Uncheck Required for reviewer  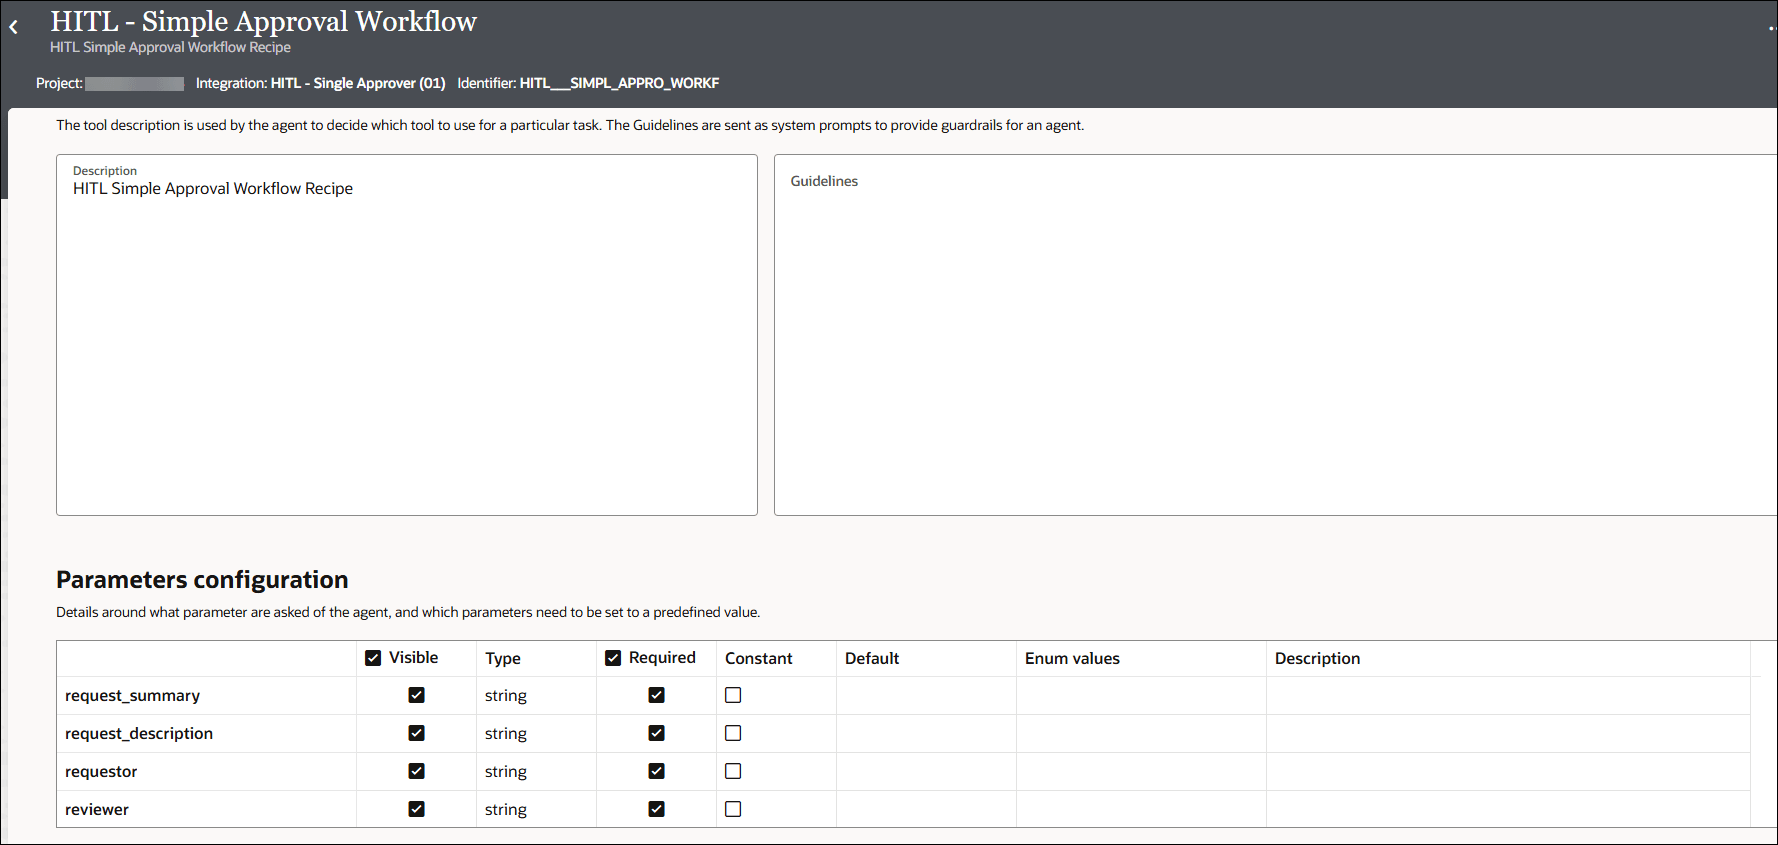657,809
